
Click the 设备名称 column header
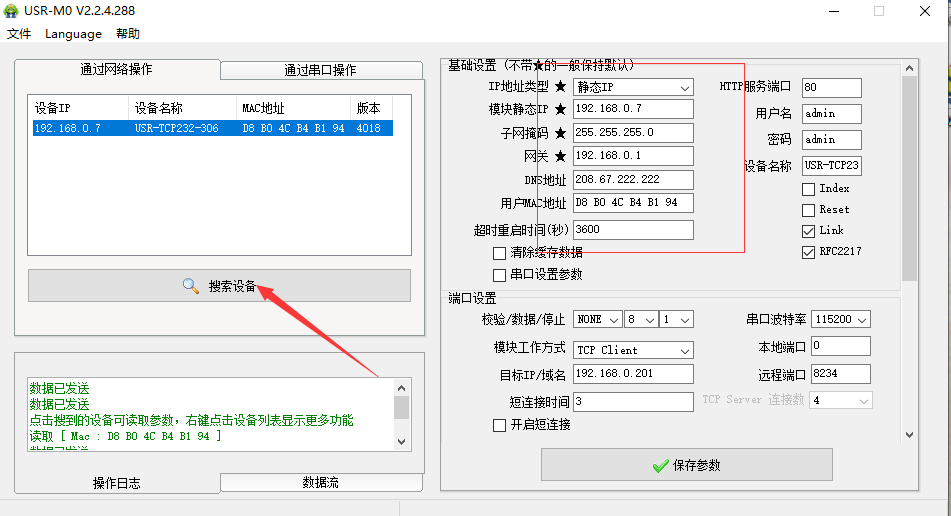[182, 109]
